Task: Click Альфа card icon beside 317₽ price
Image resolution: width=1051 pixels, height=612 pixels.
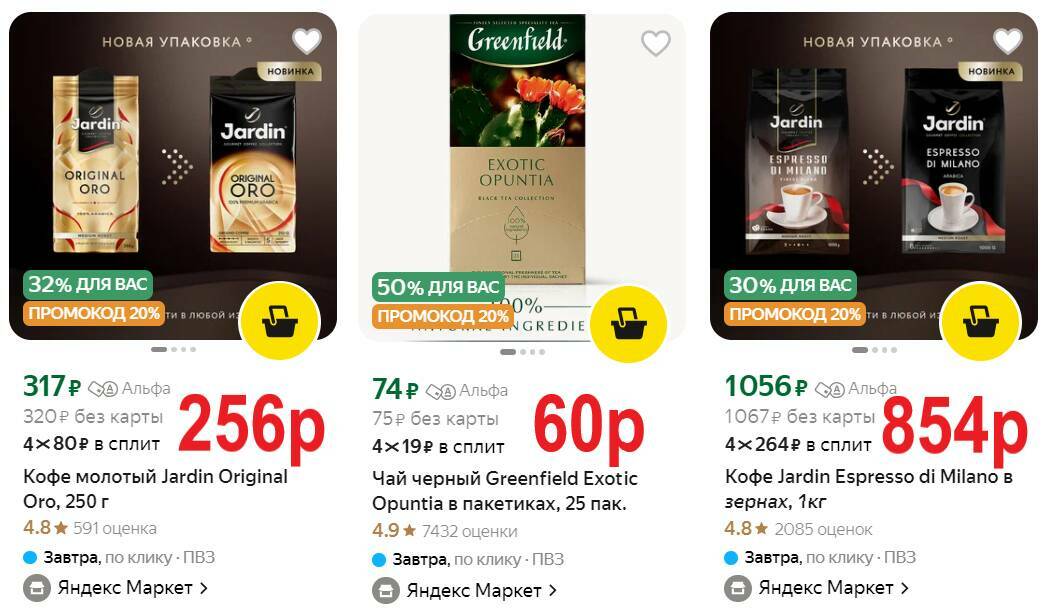Action: click(103, 389)
